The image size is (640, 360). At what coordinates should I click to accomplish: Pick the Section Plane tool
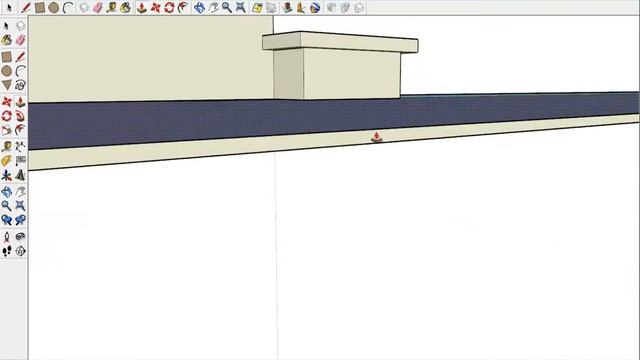pos(20,251)
